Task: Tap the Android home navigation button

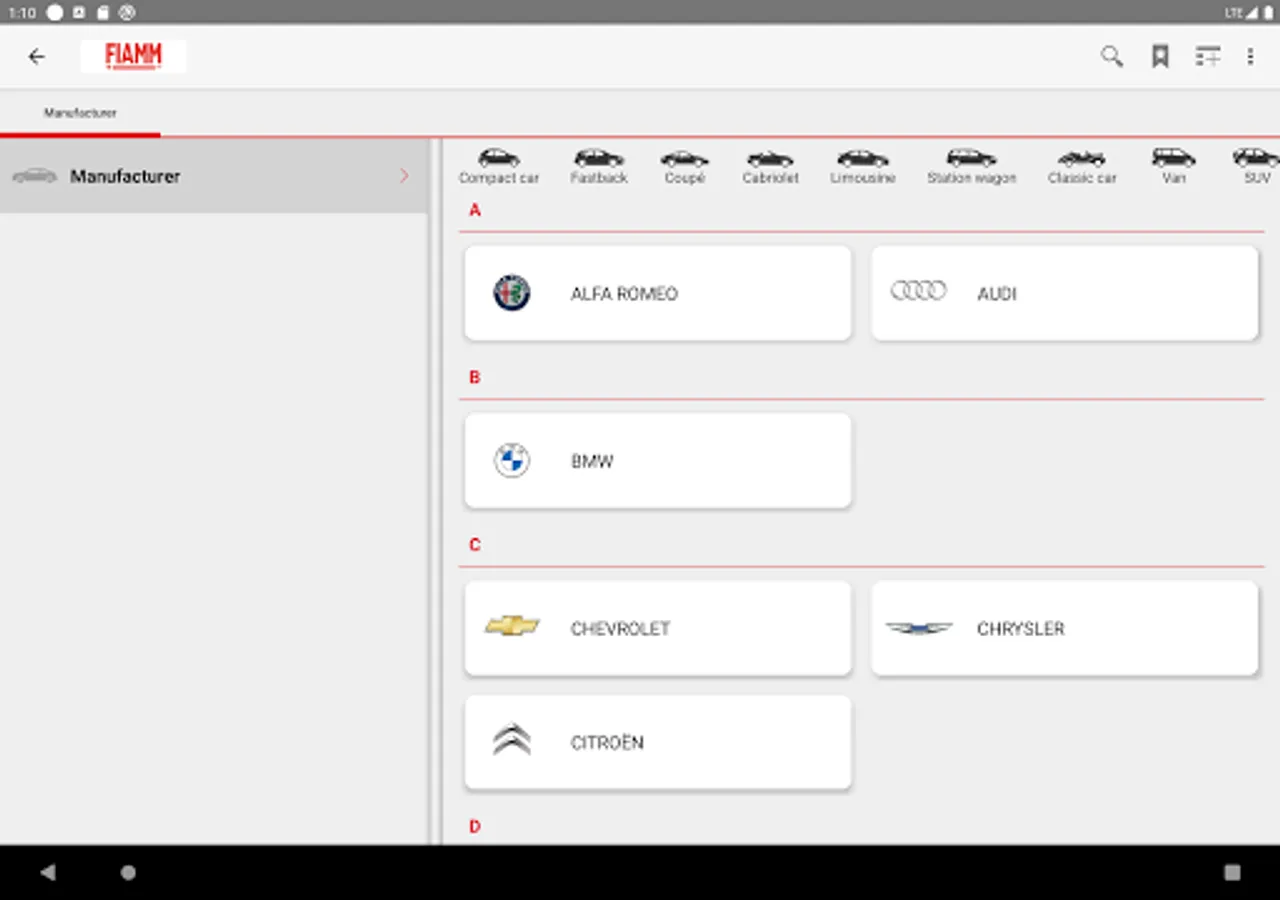Action: click(x=128, y=872)
